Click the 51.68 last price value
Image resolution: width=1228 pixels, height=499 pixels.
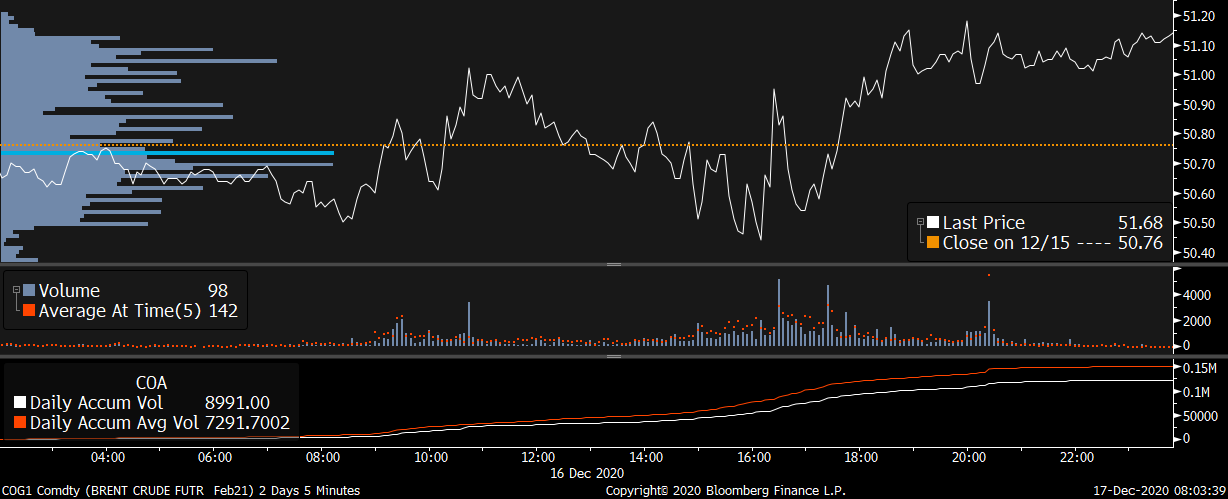(x=1139, y=223)
